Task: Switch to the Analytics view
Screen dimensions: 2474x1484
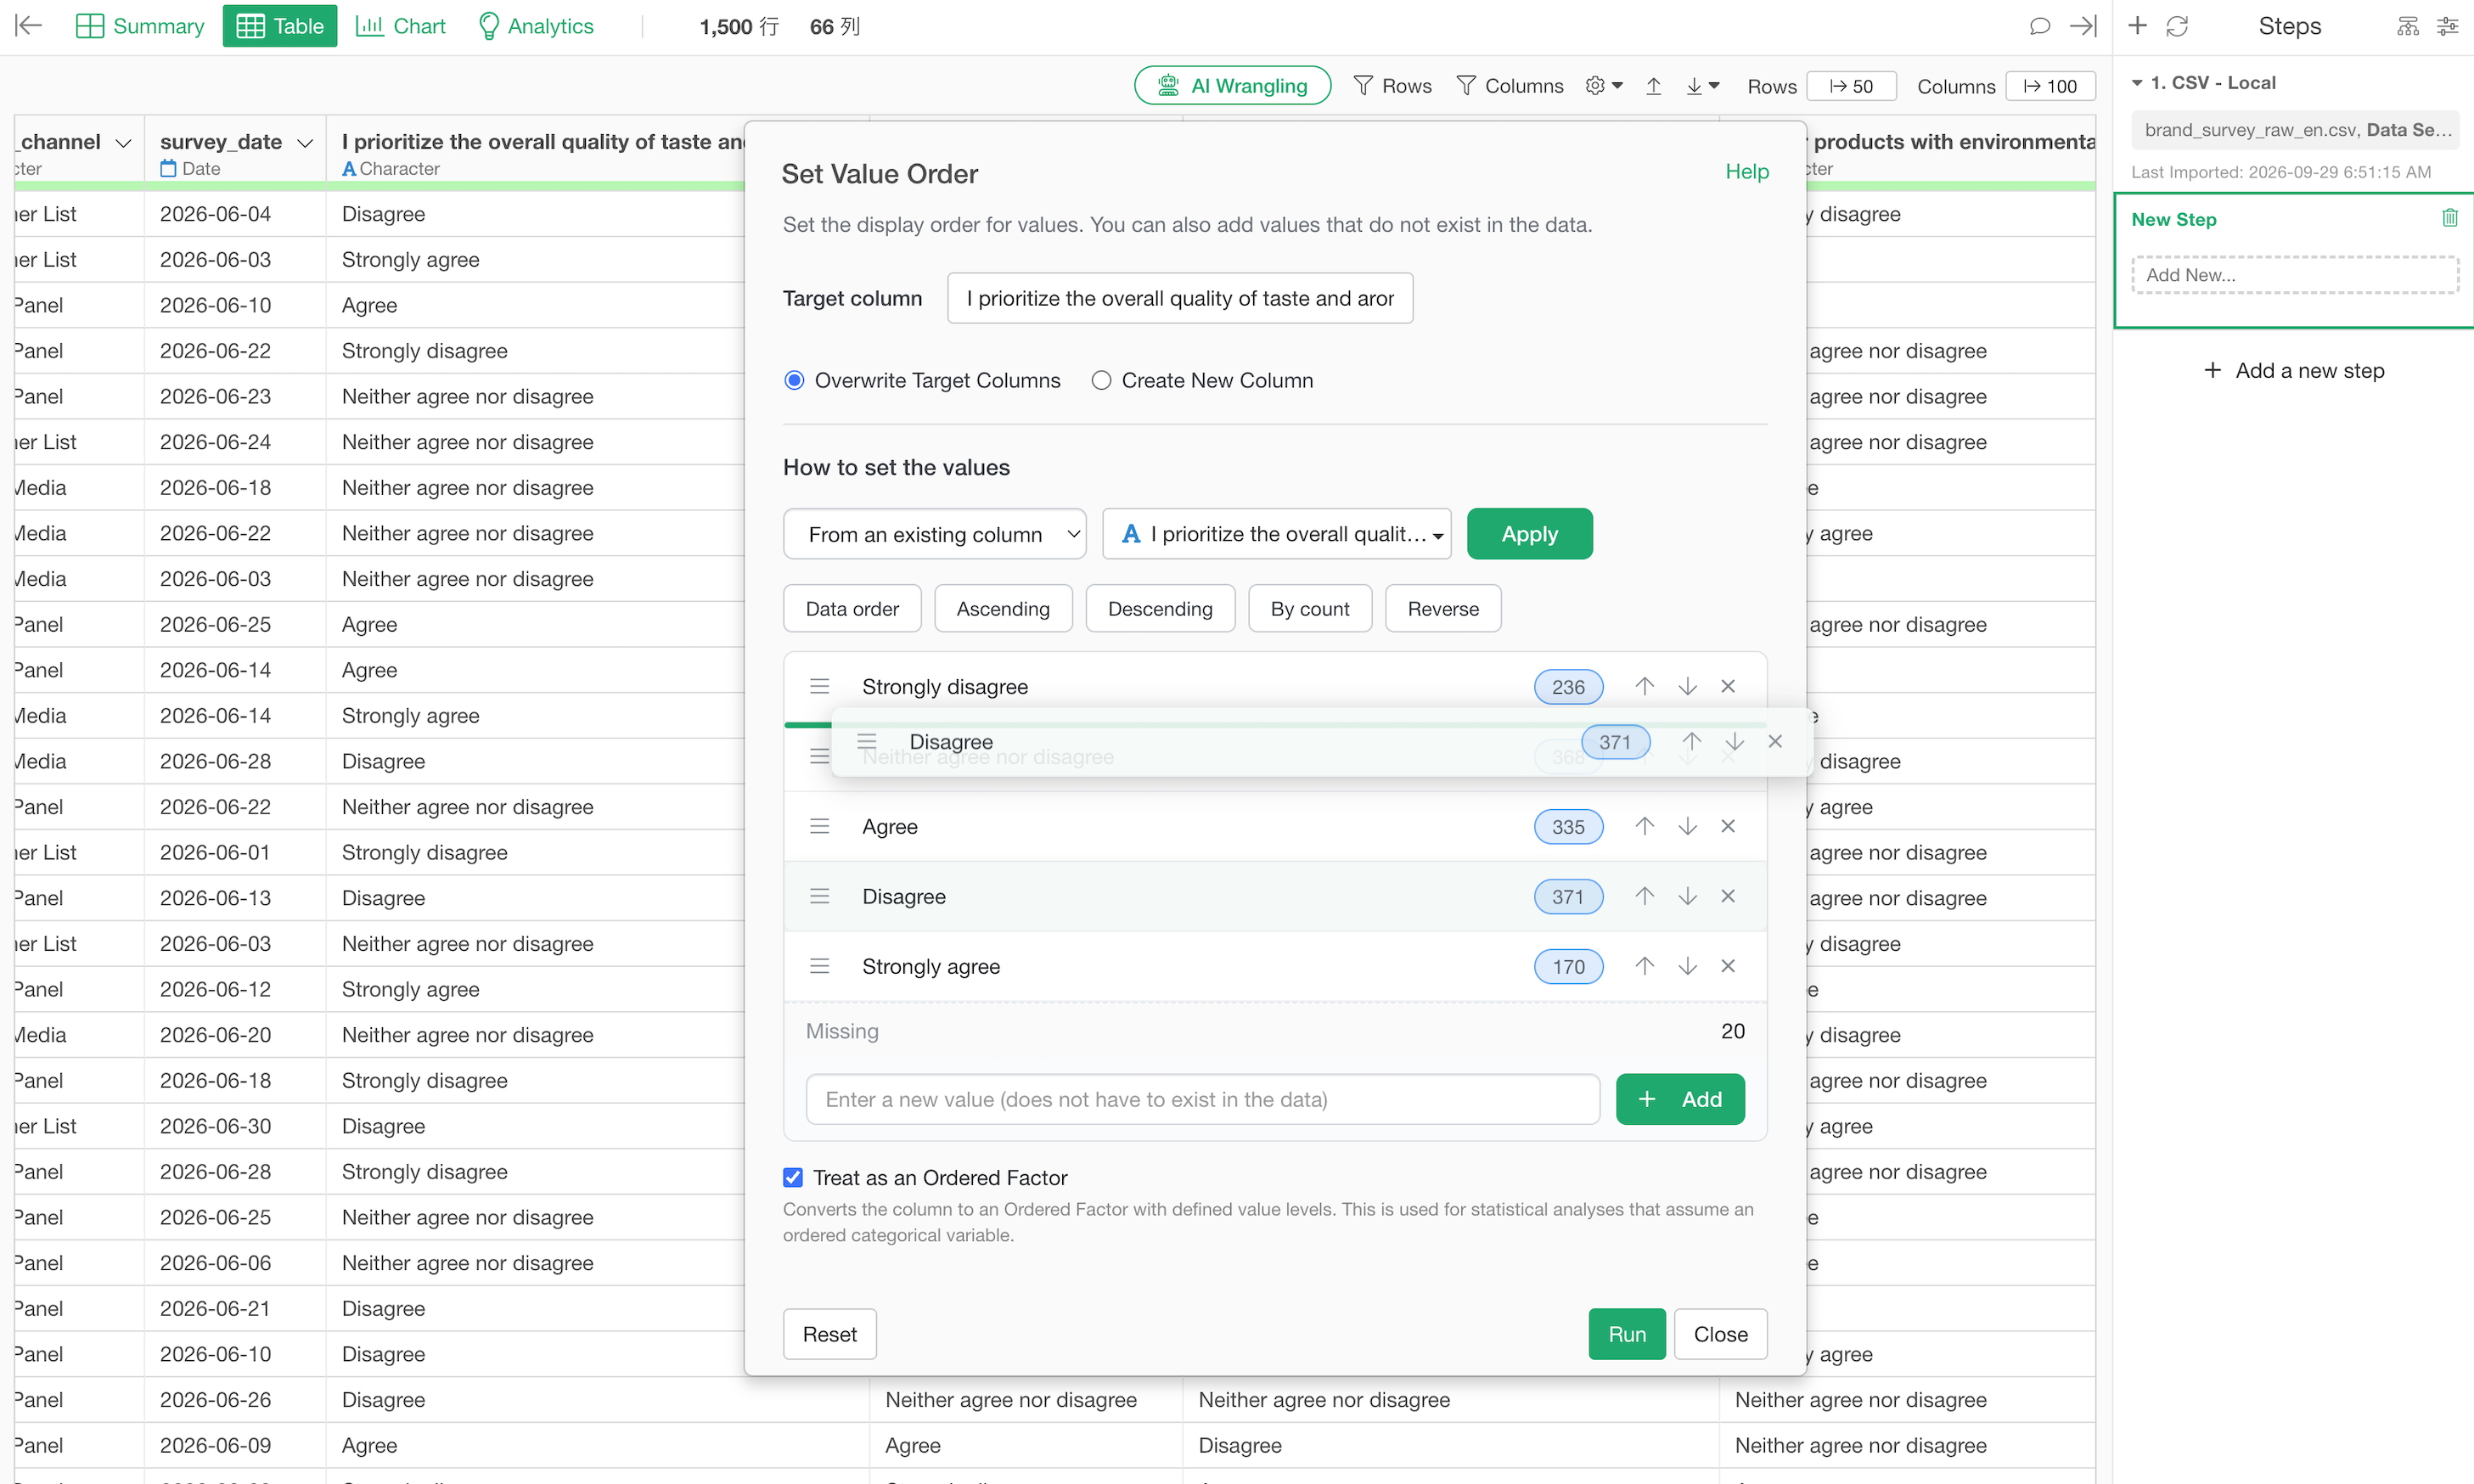Action: point(536,26)
